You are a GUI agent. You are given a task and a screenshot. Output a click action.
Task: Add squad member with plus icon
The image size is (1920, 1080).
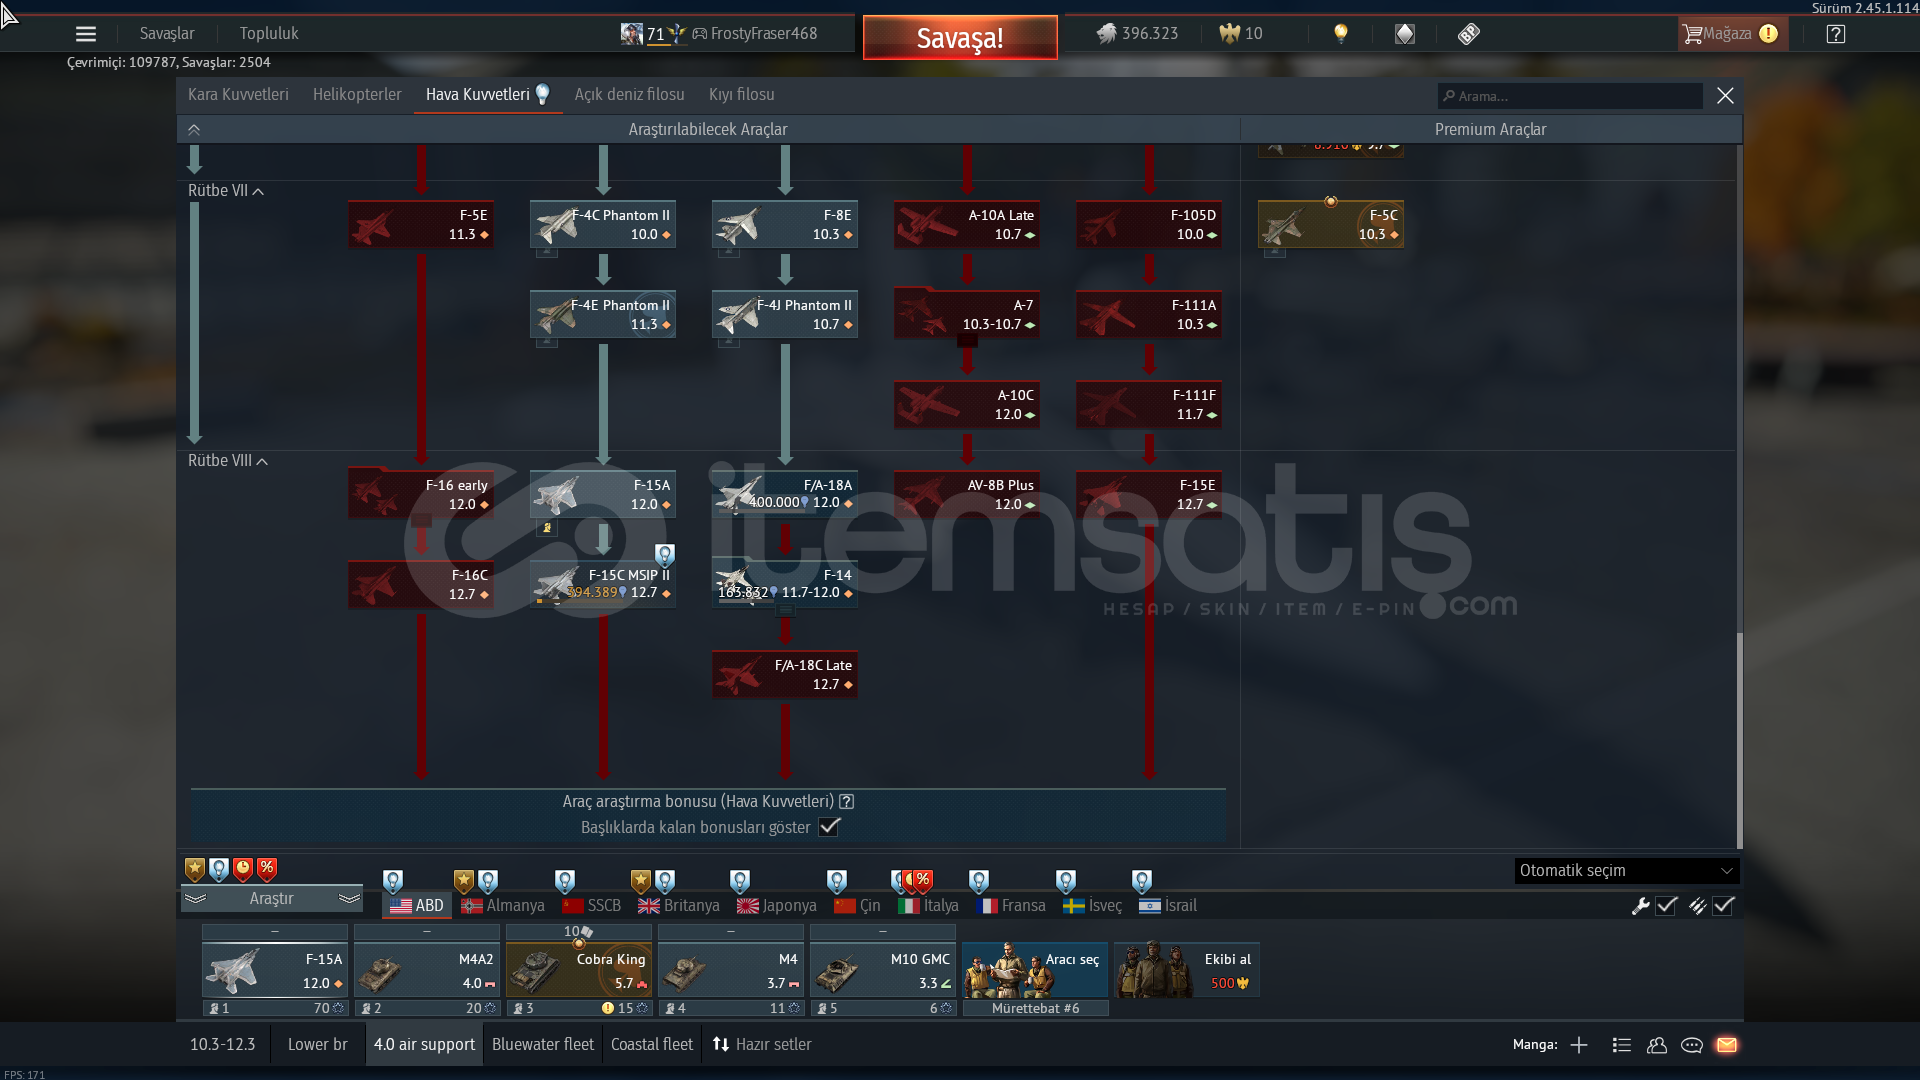[1579, 1045]
